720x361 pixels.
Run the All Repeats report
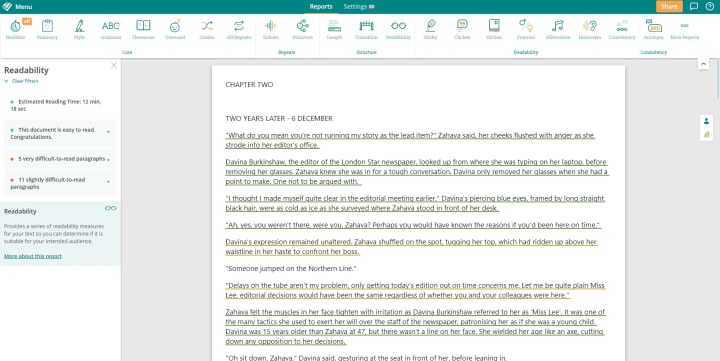click(x=239, y=29)
